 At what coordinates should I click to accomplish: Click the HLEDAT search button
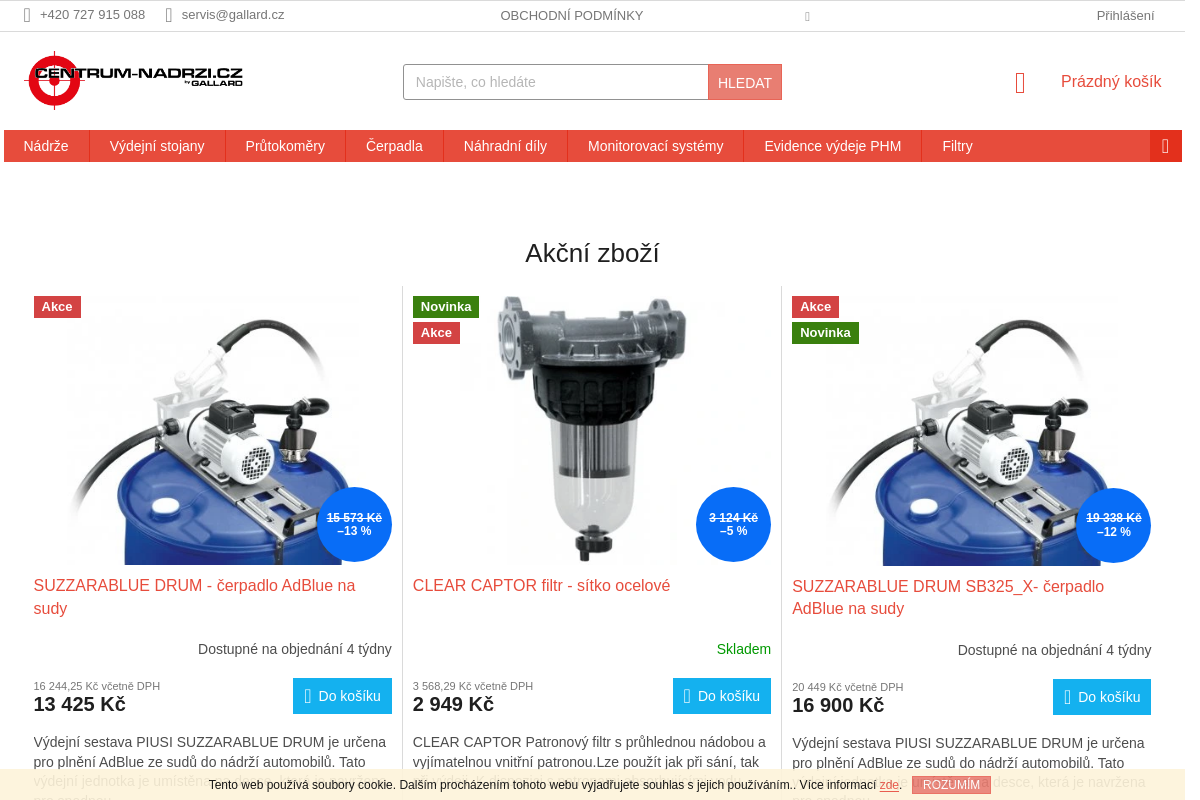click(x=745, y=82)
